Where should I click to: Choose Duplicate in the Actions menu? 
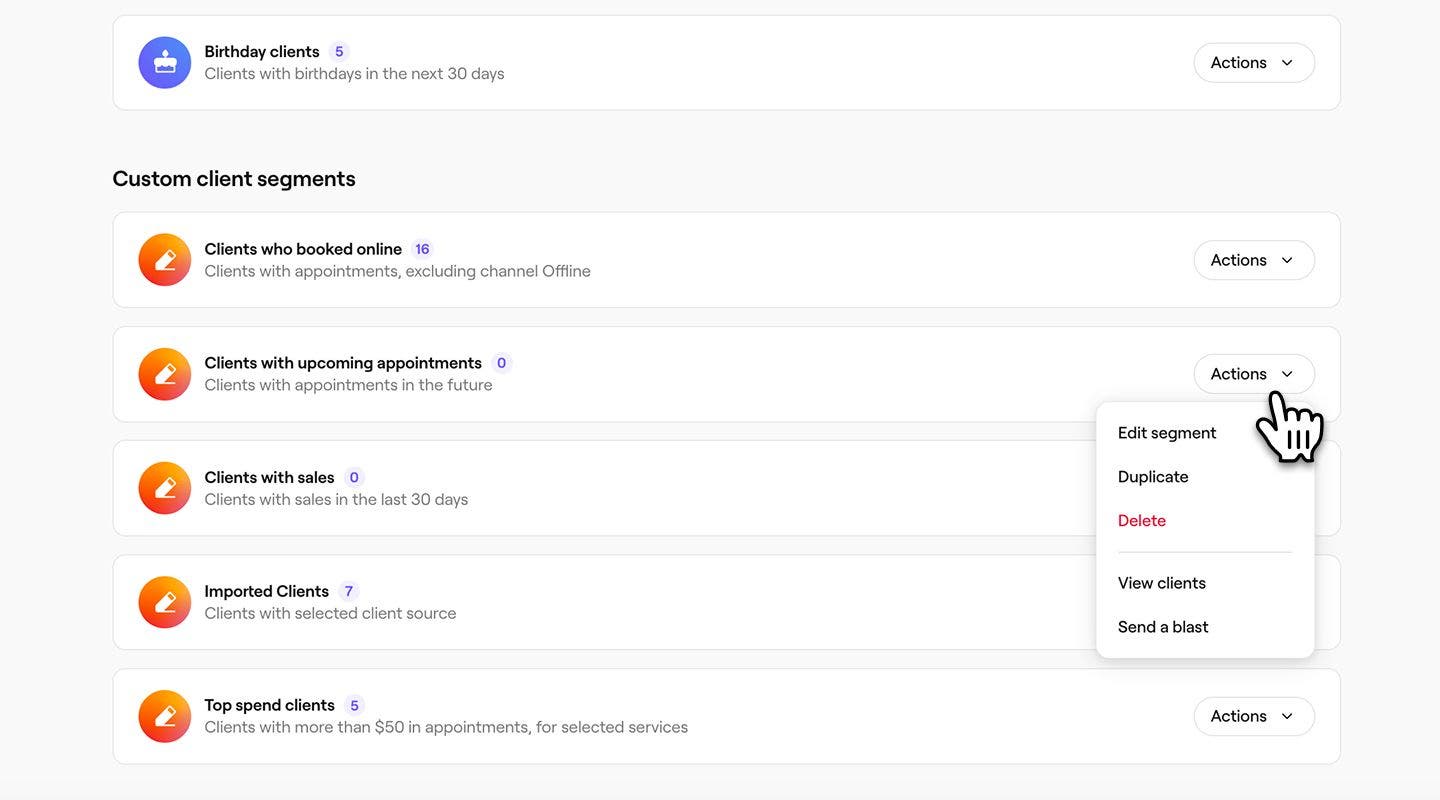(1153, 477)
